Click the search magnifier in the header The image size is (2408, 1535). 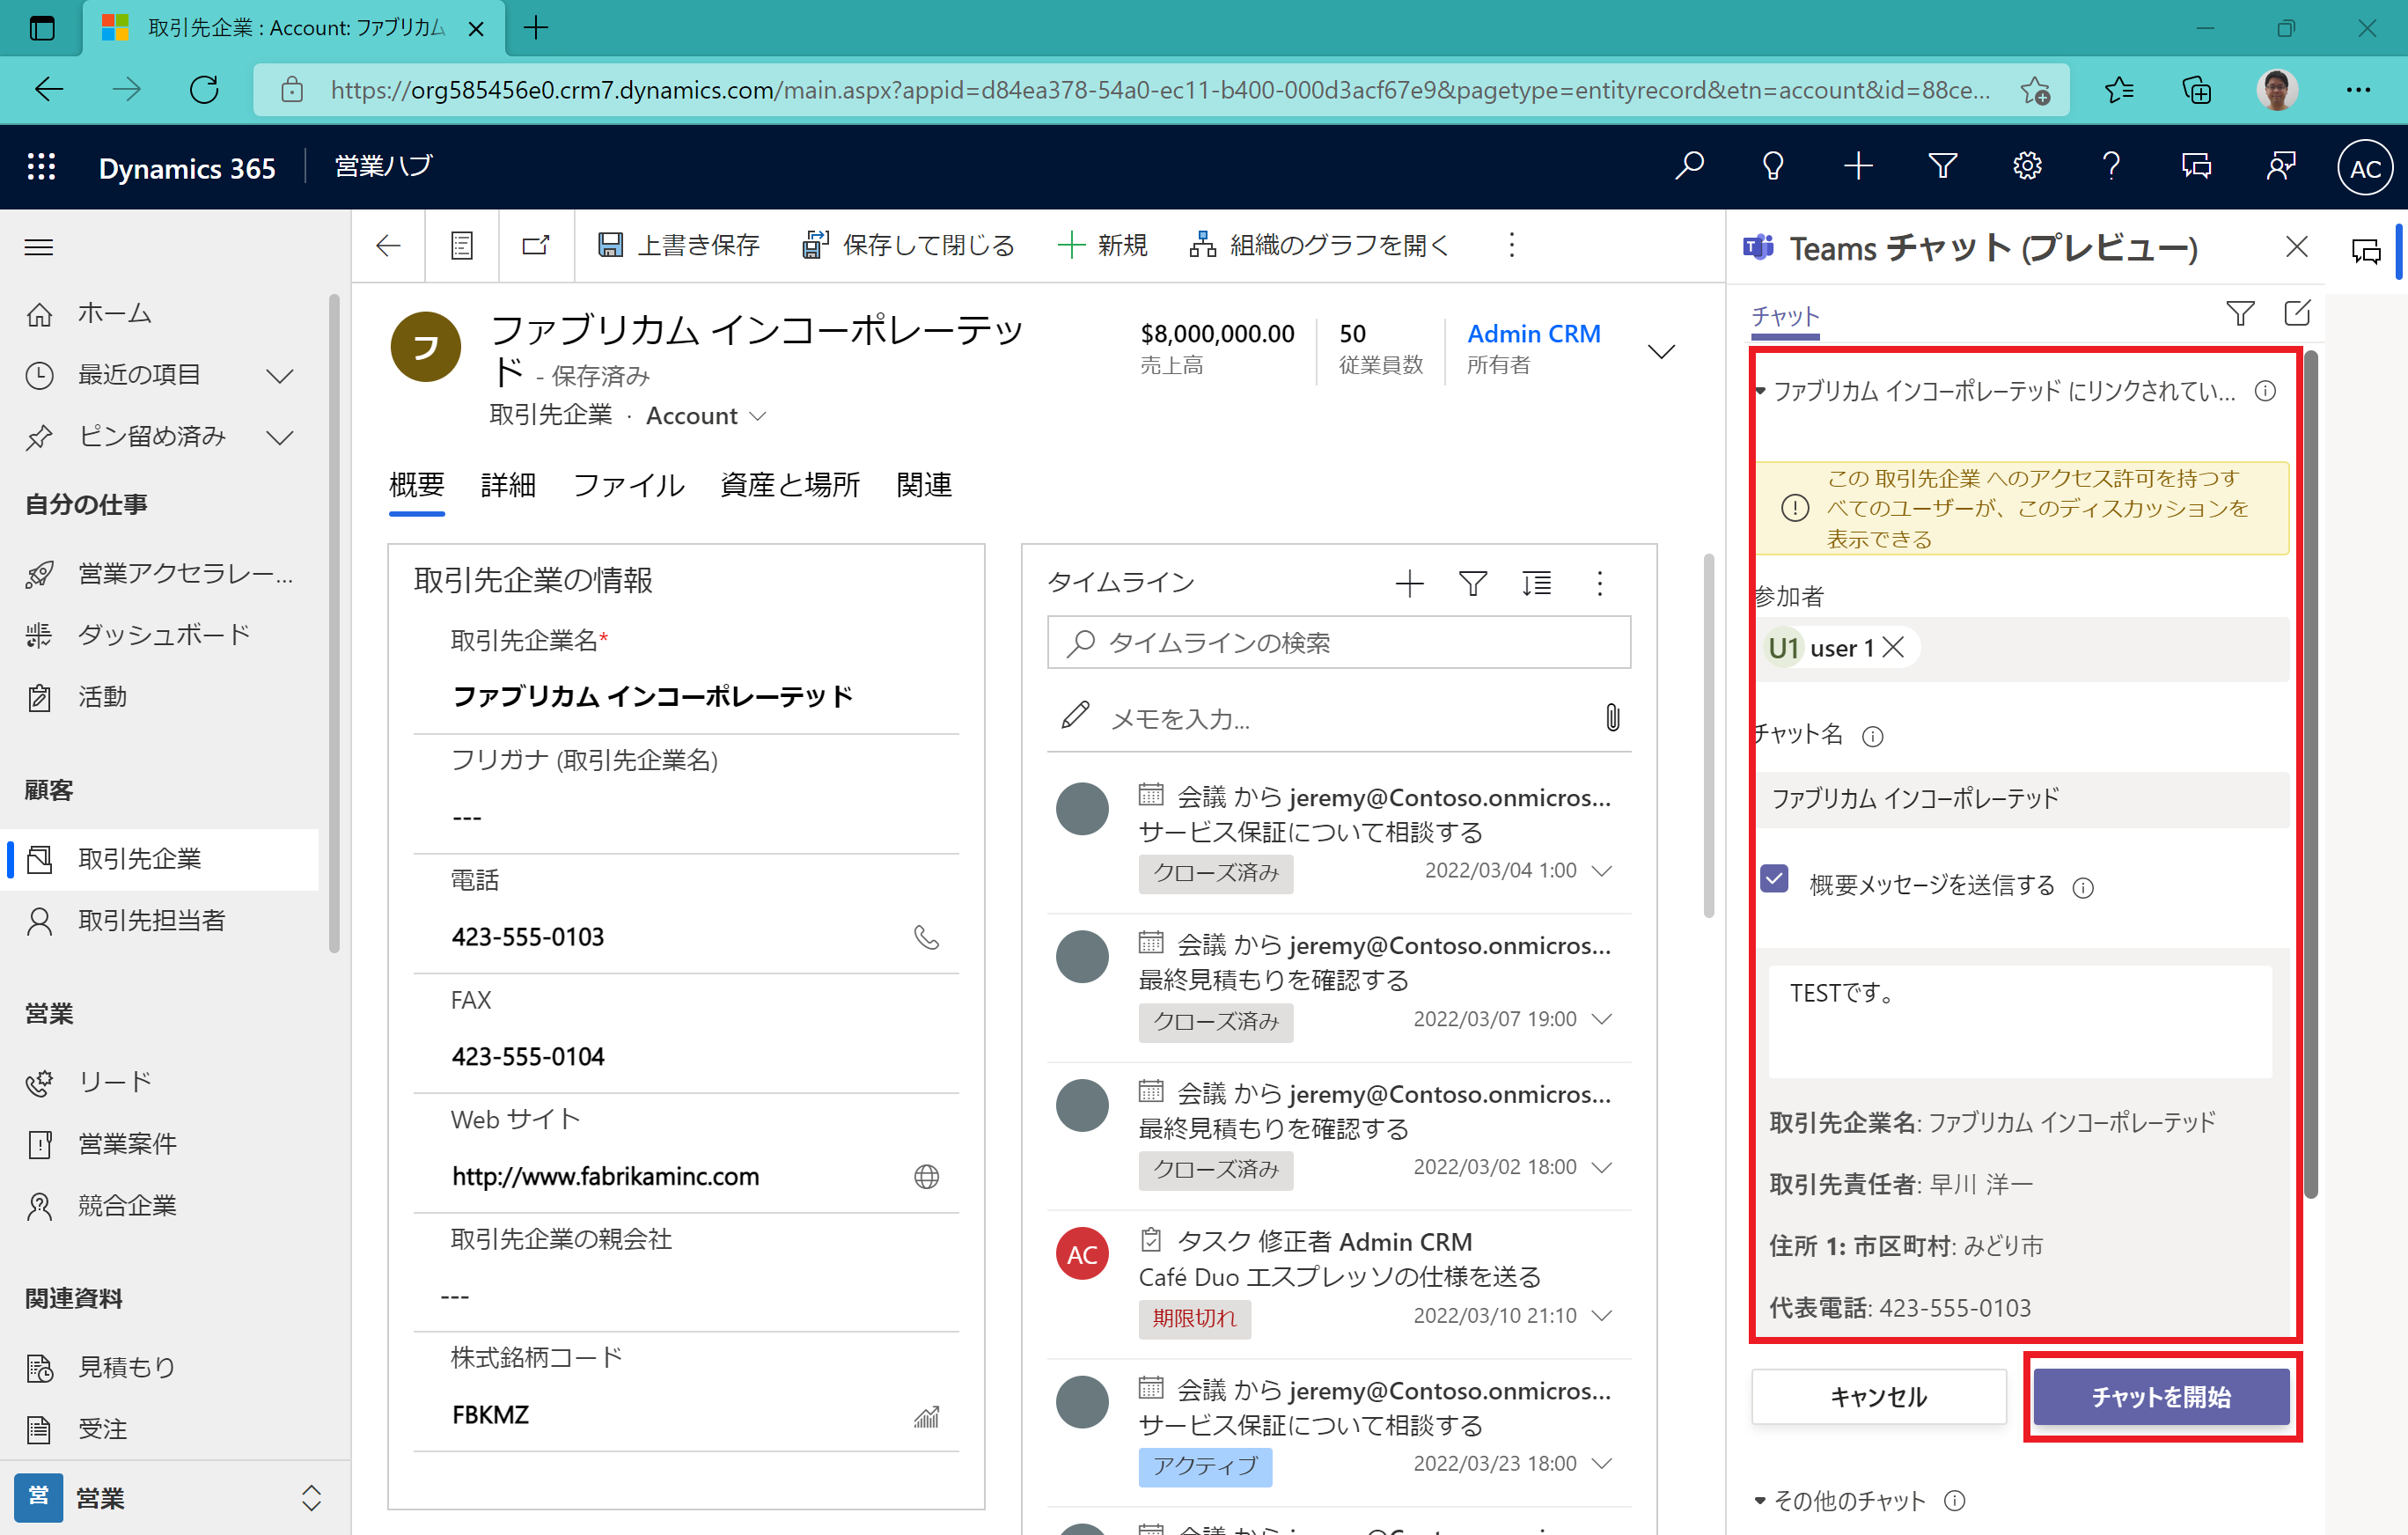(1689, 166)
